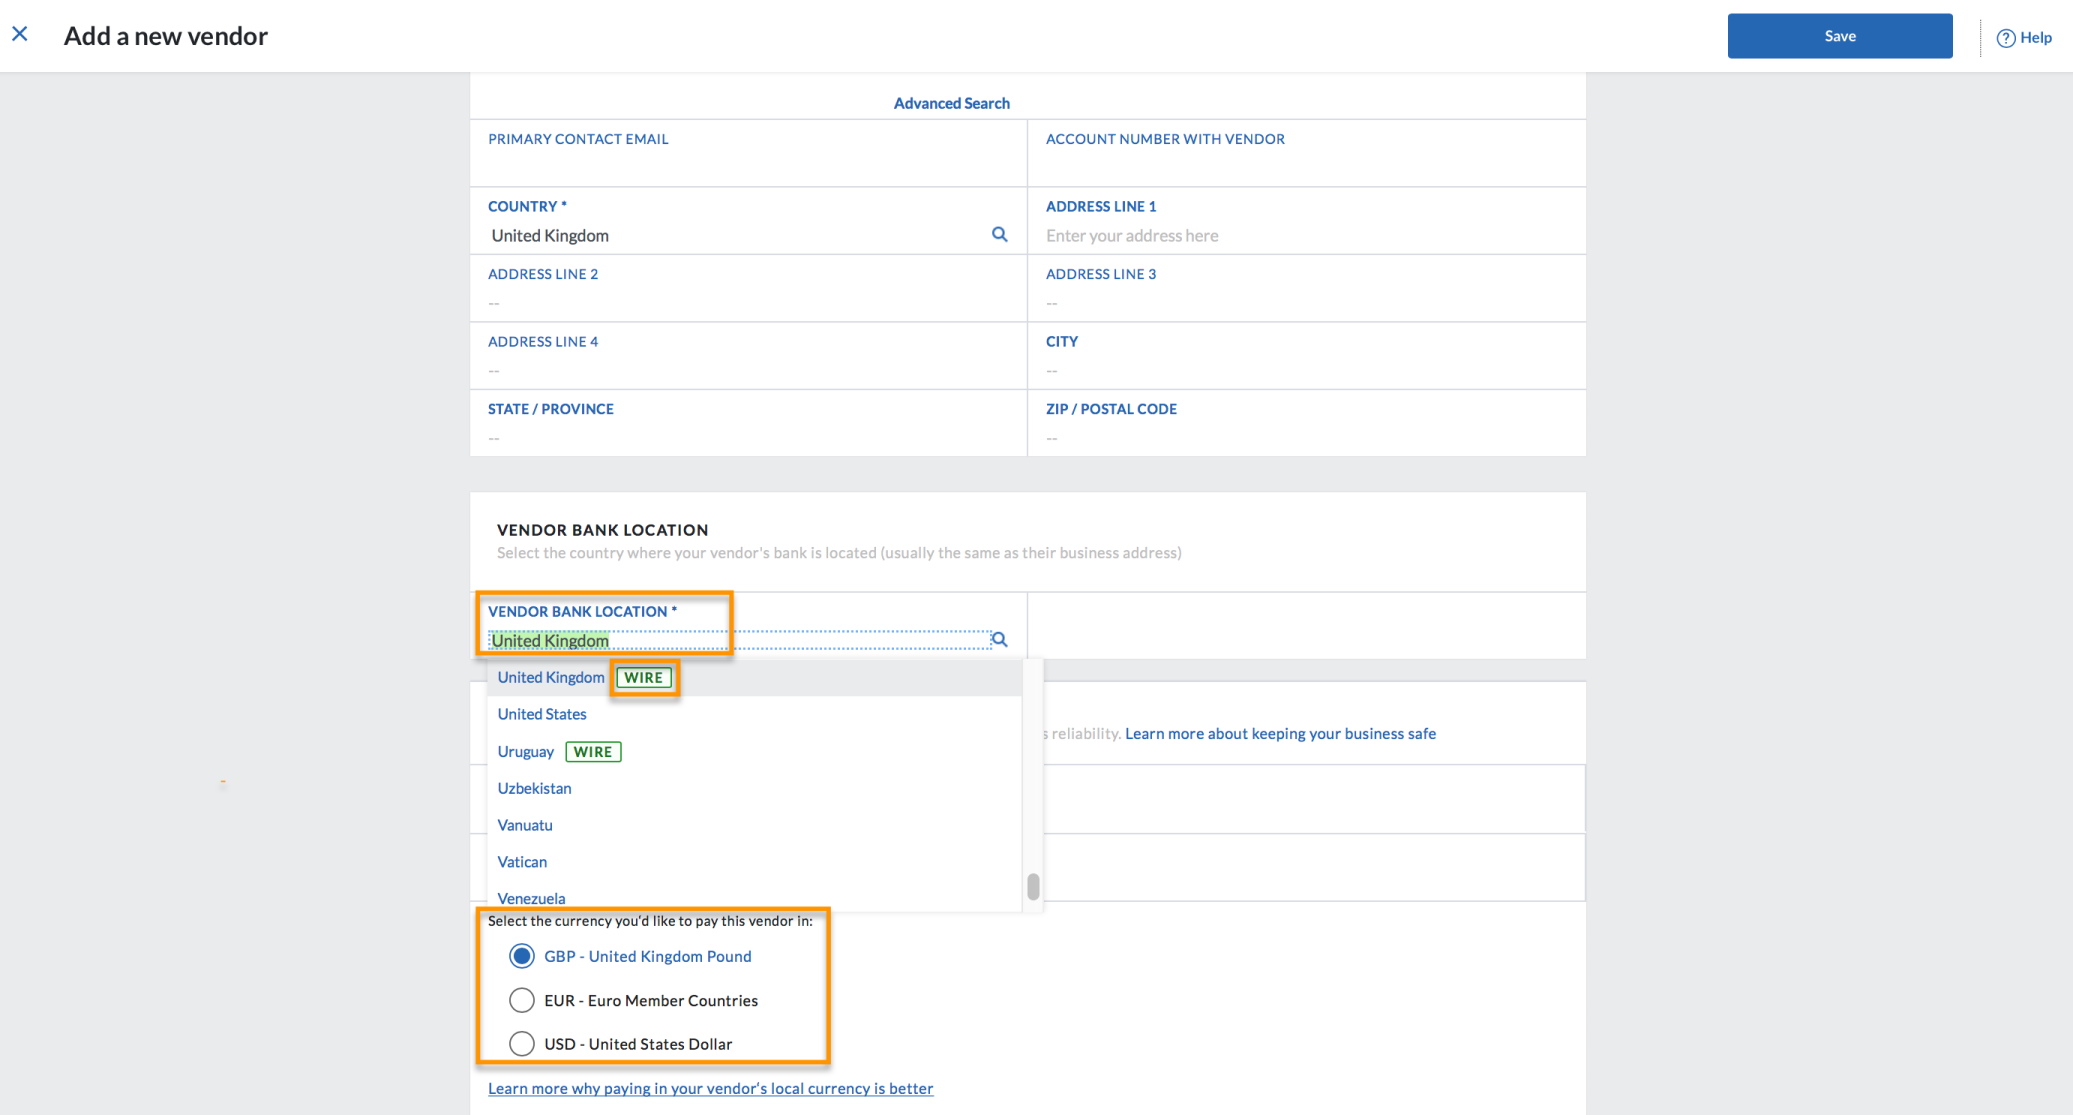Click the Help question mark icon

[x=2005, y=38]
